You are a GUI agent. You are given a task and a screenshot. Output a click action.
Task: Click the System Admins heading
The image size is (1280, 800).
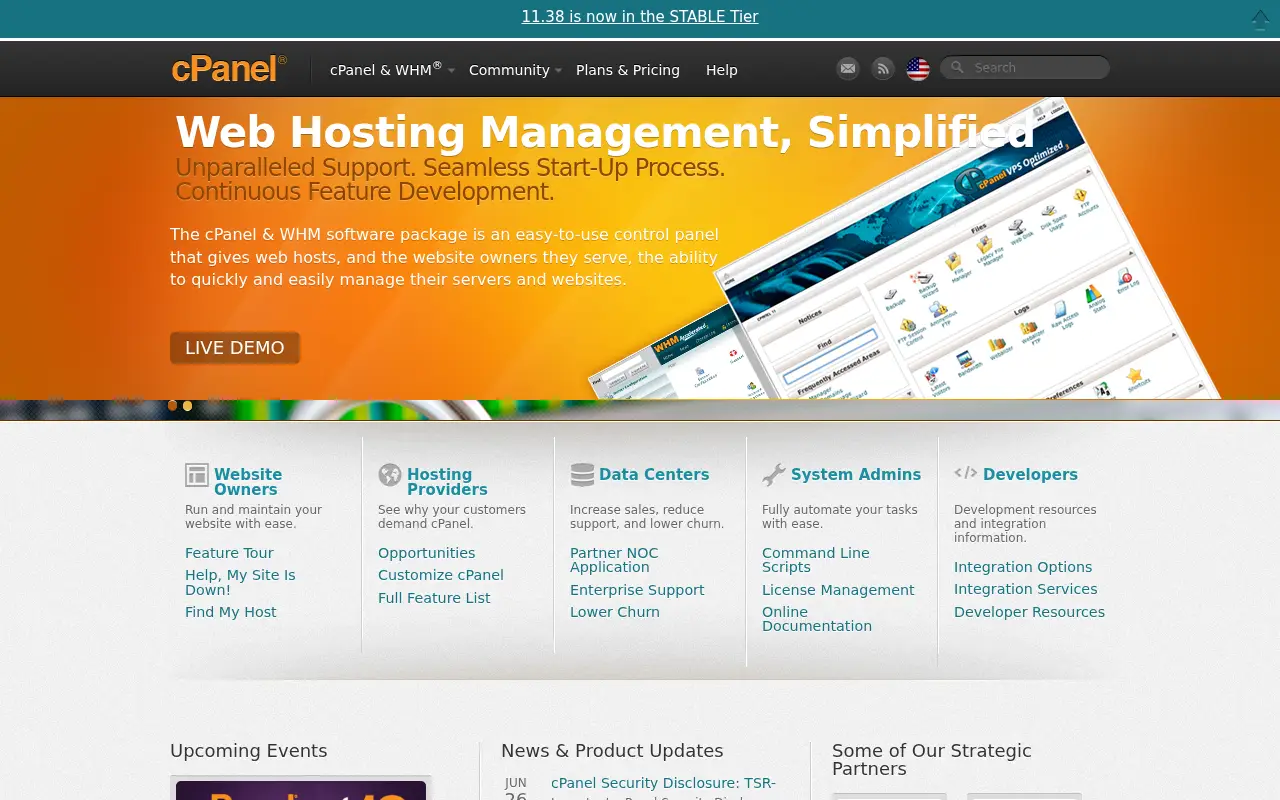coord(856,475)
